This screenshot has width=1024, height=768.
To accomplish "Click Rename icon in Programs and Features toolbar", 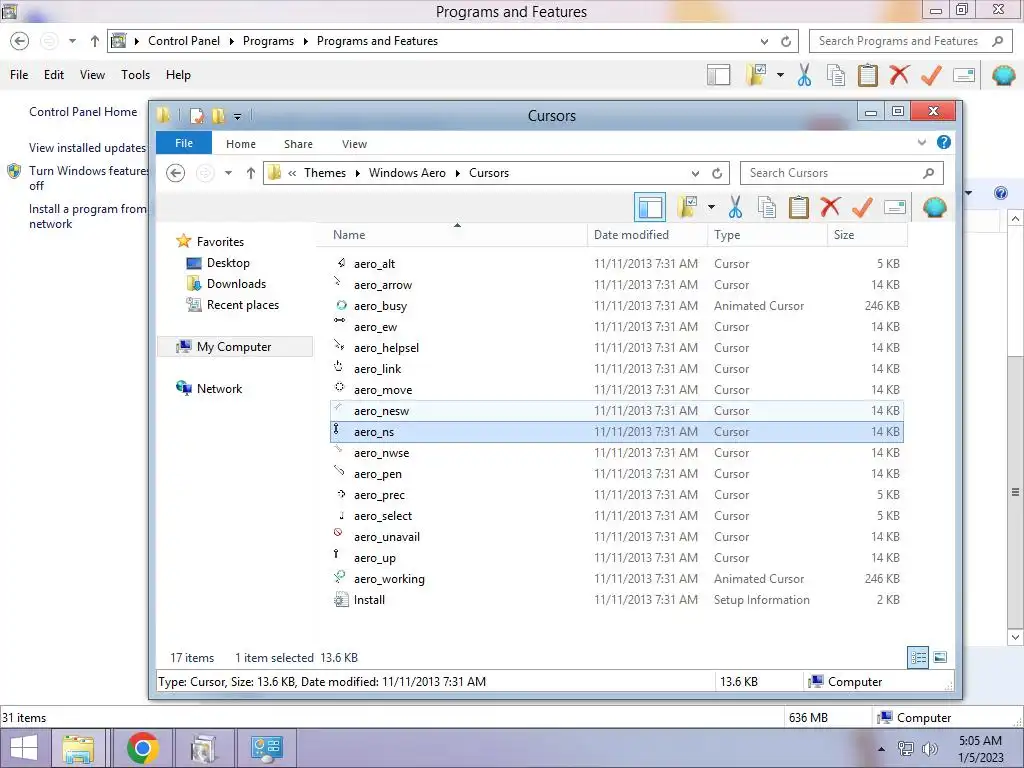I will point(964,75).
